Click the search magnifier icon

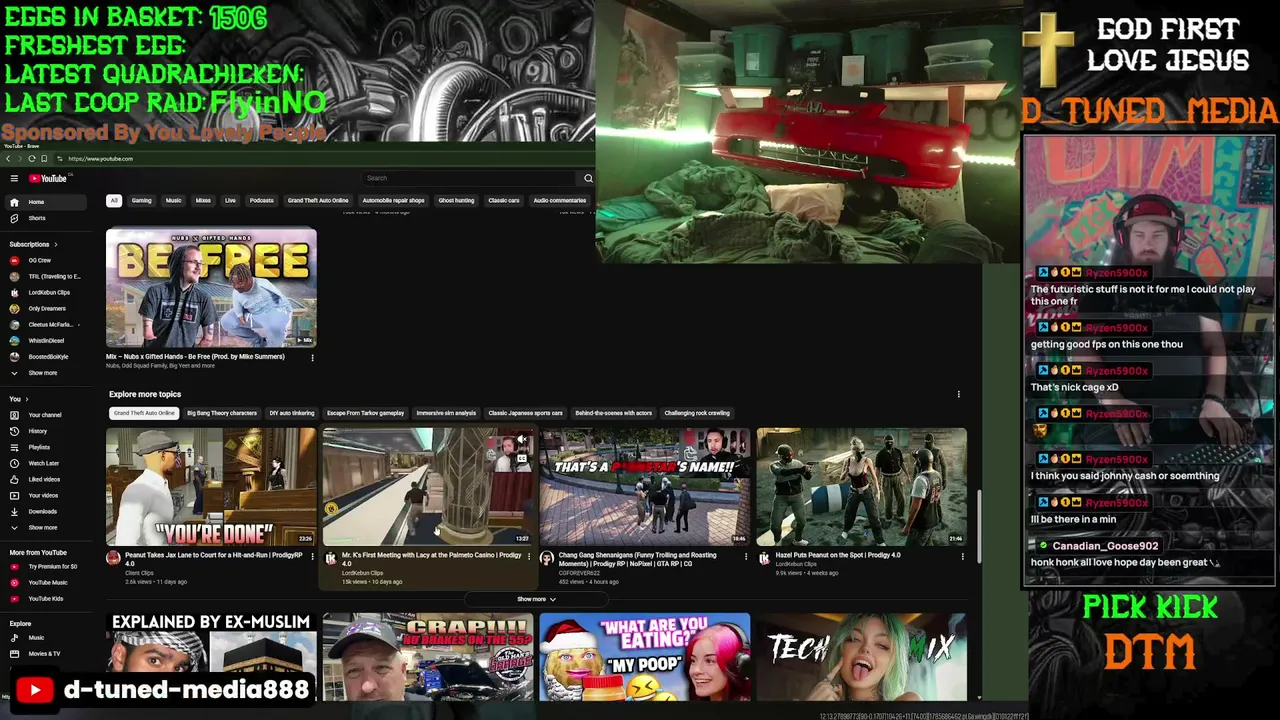point(588,179)
